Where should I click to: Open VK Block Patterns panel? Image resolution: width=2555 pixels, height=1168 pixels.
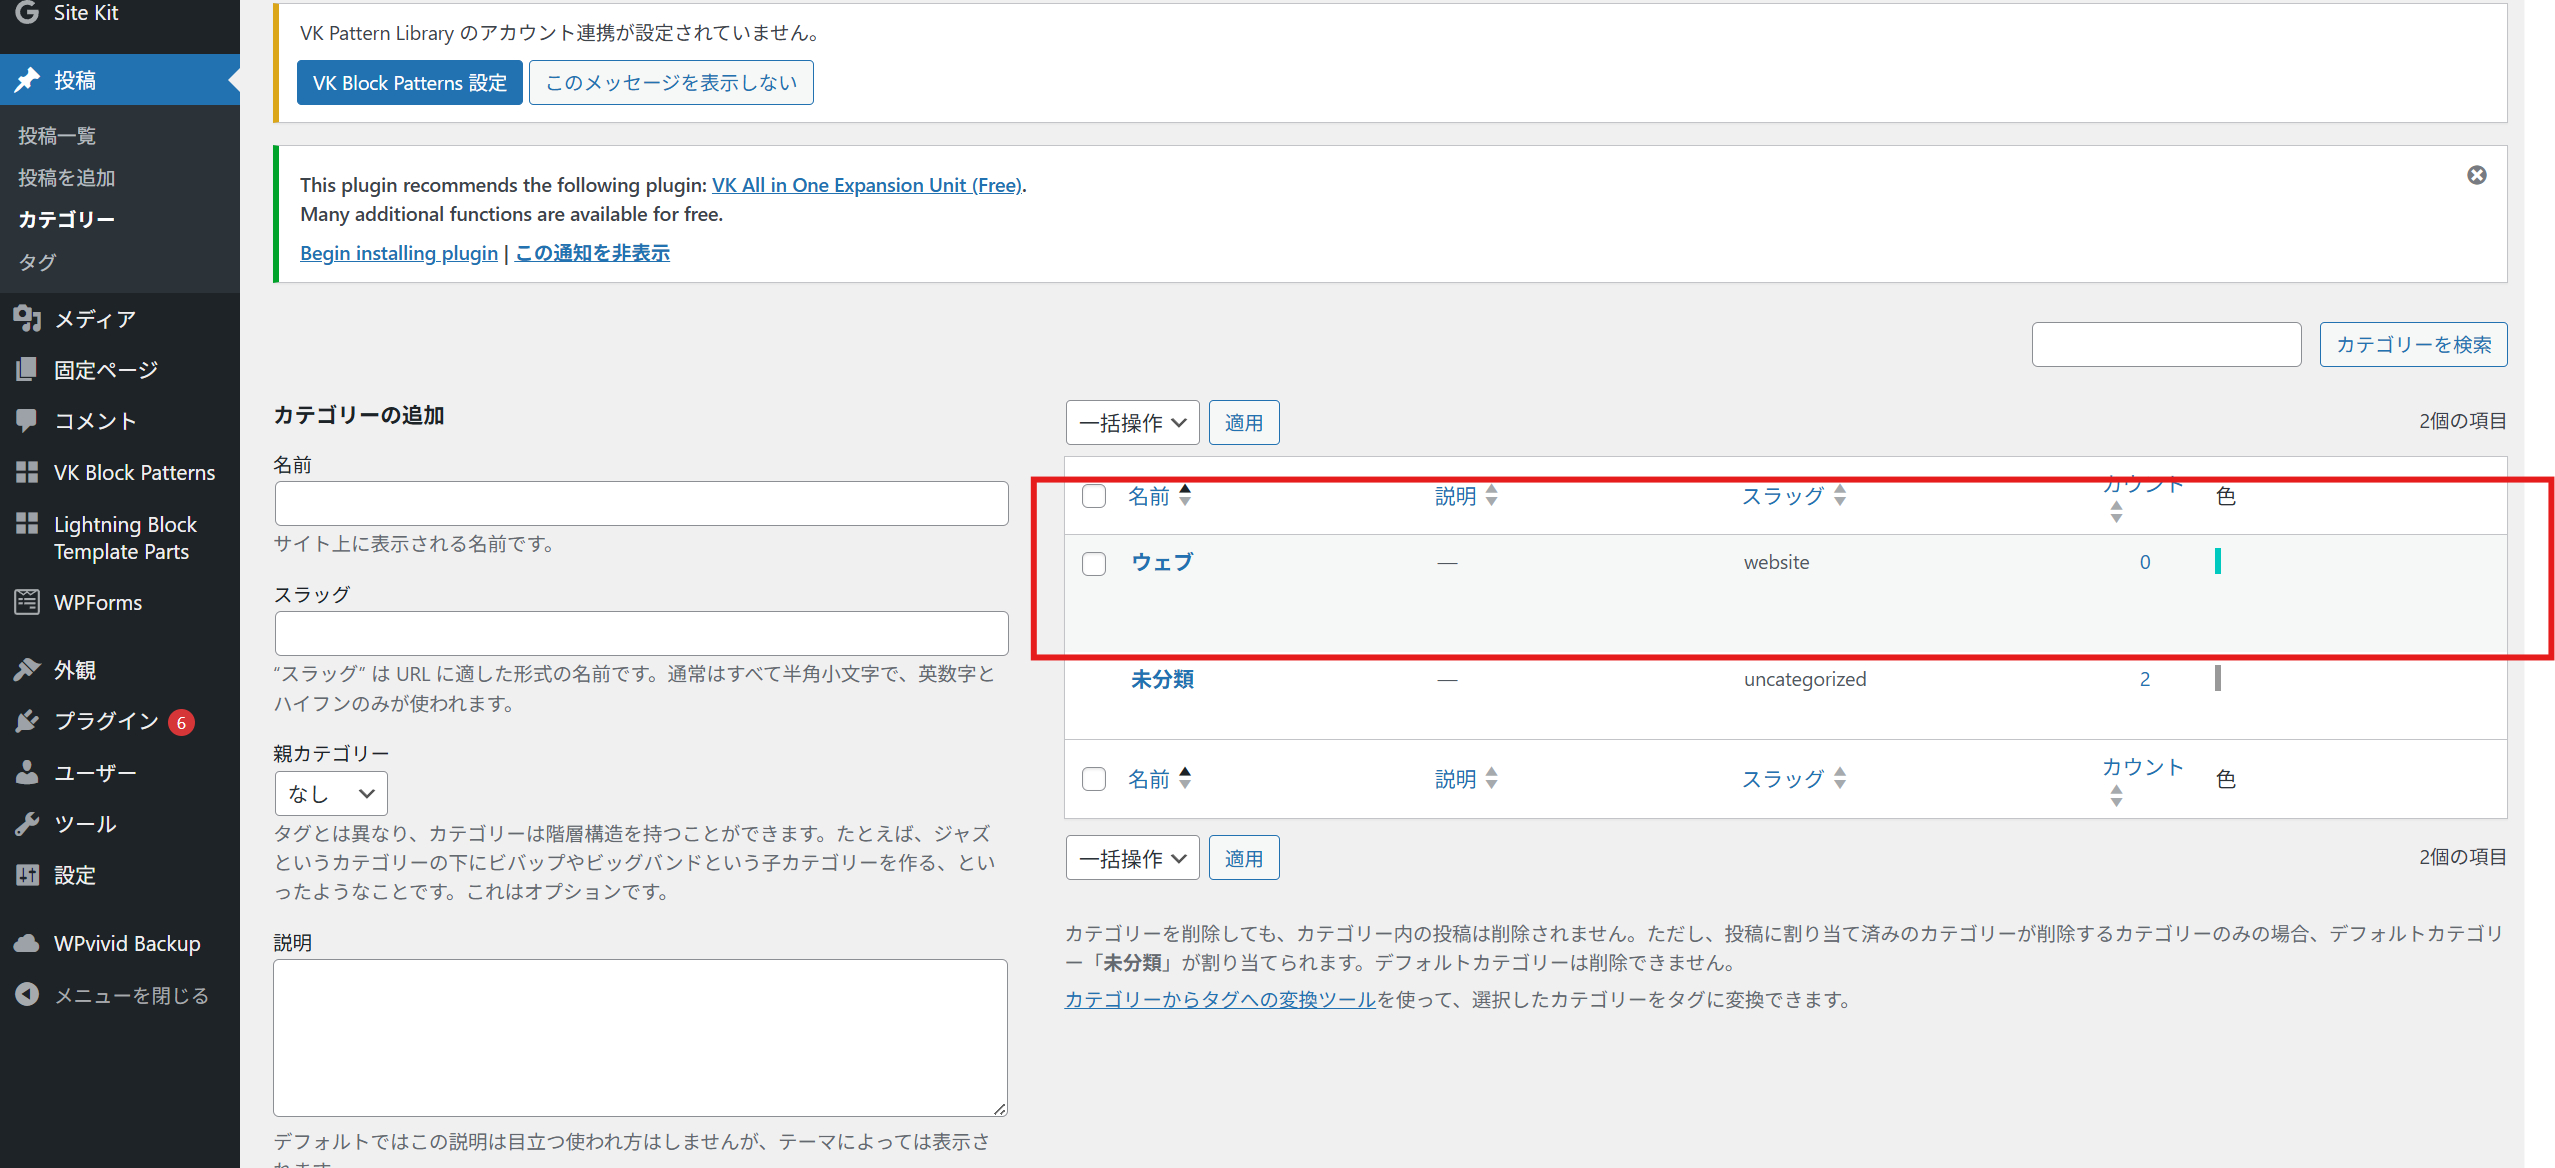tap(134, 471)
